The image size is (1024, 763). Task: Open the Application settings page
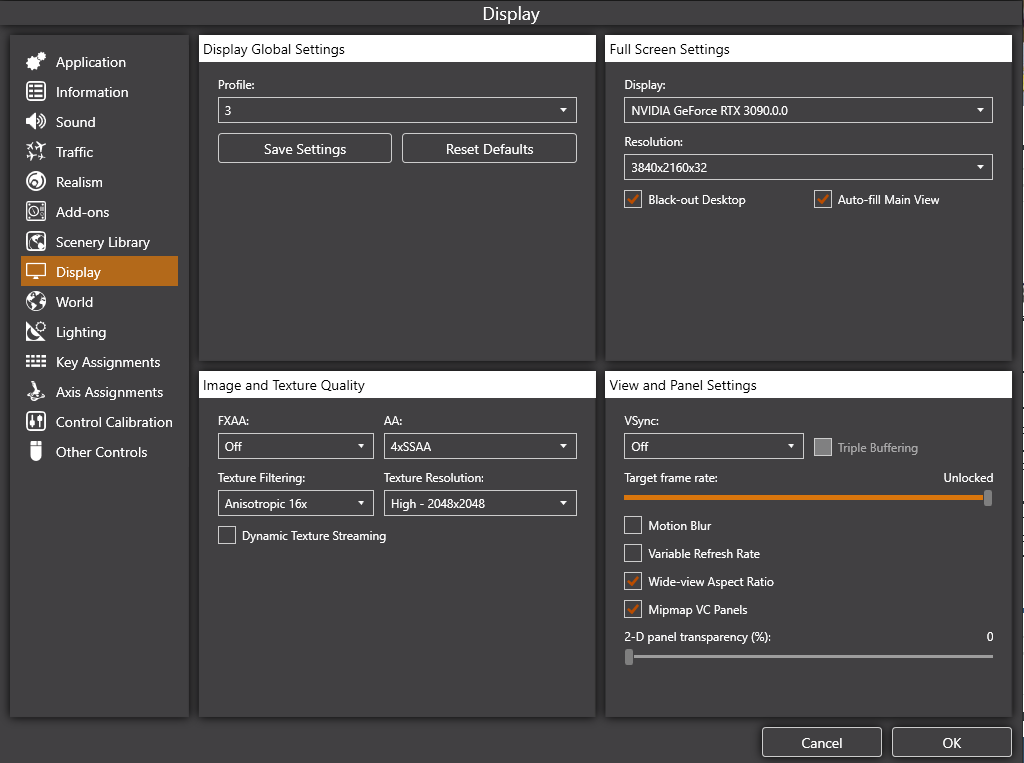[x=99, y=62]
